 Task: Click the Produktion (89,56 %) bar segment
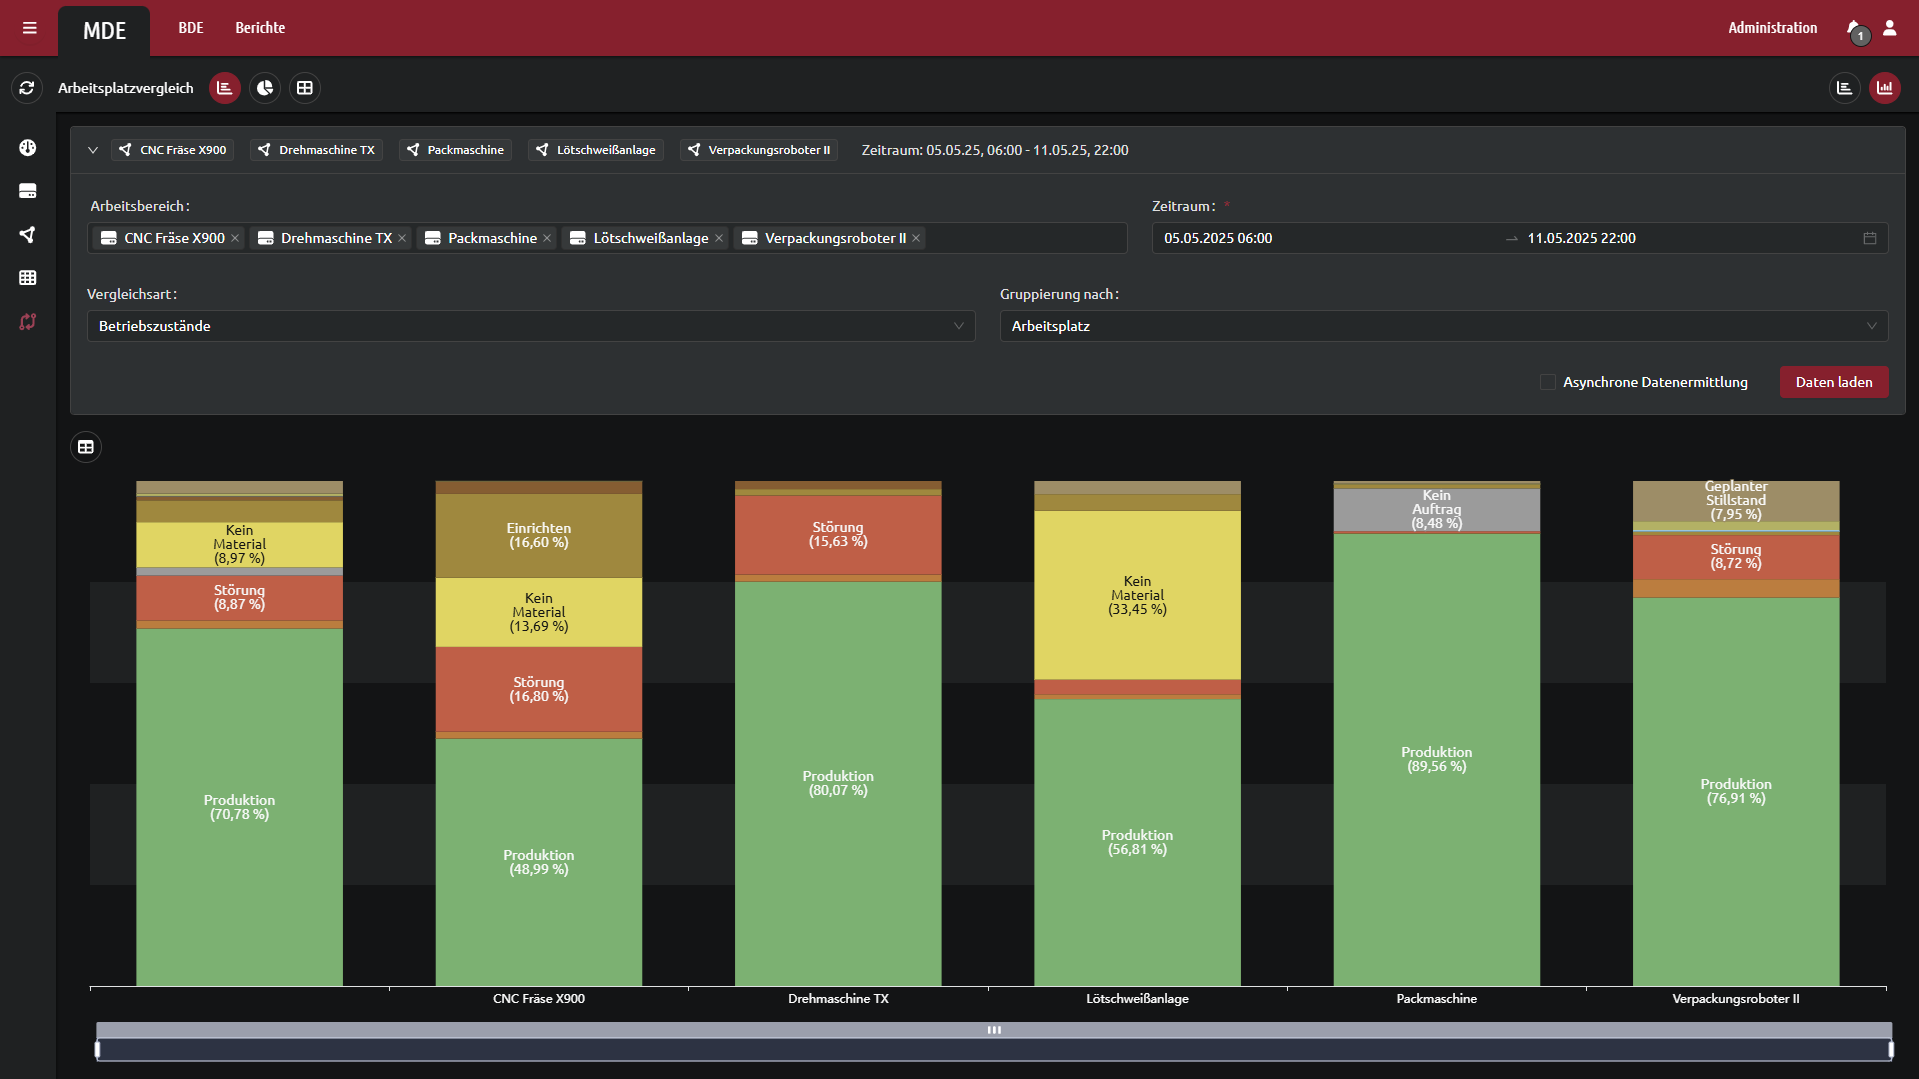pos(1436,760)
